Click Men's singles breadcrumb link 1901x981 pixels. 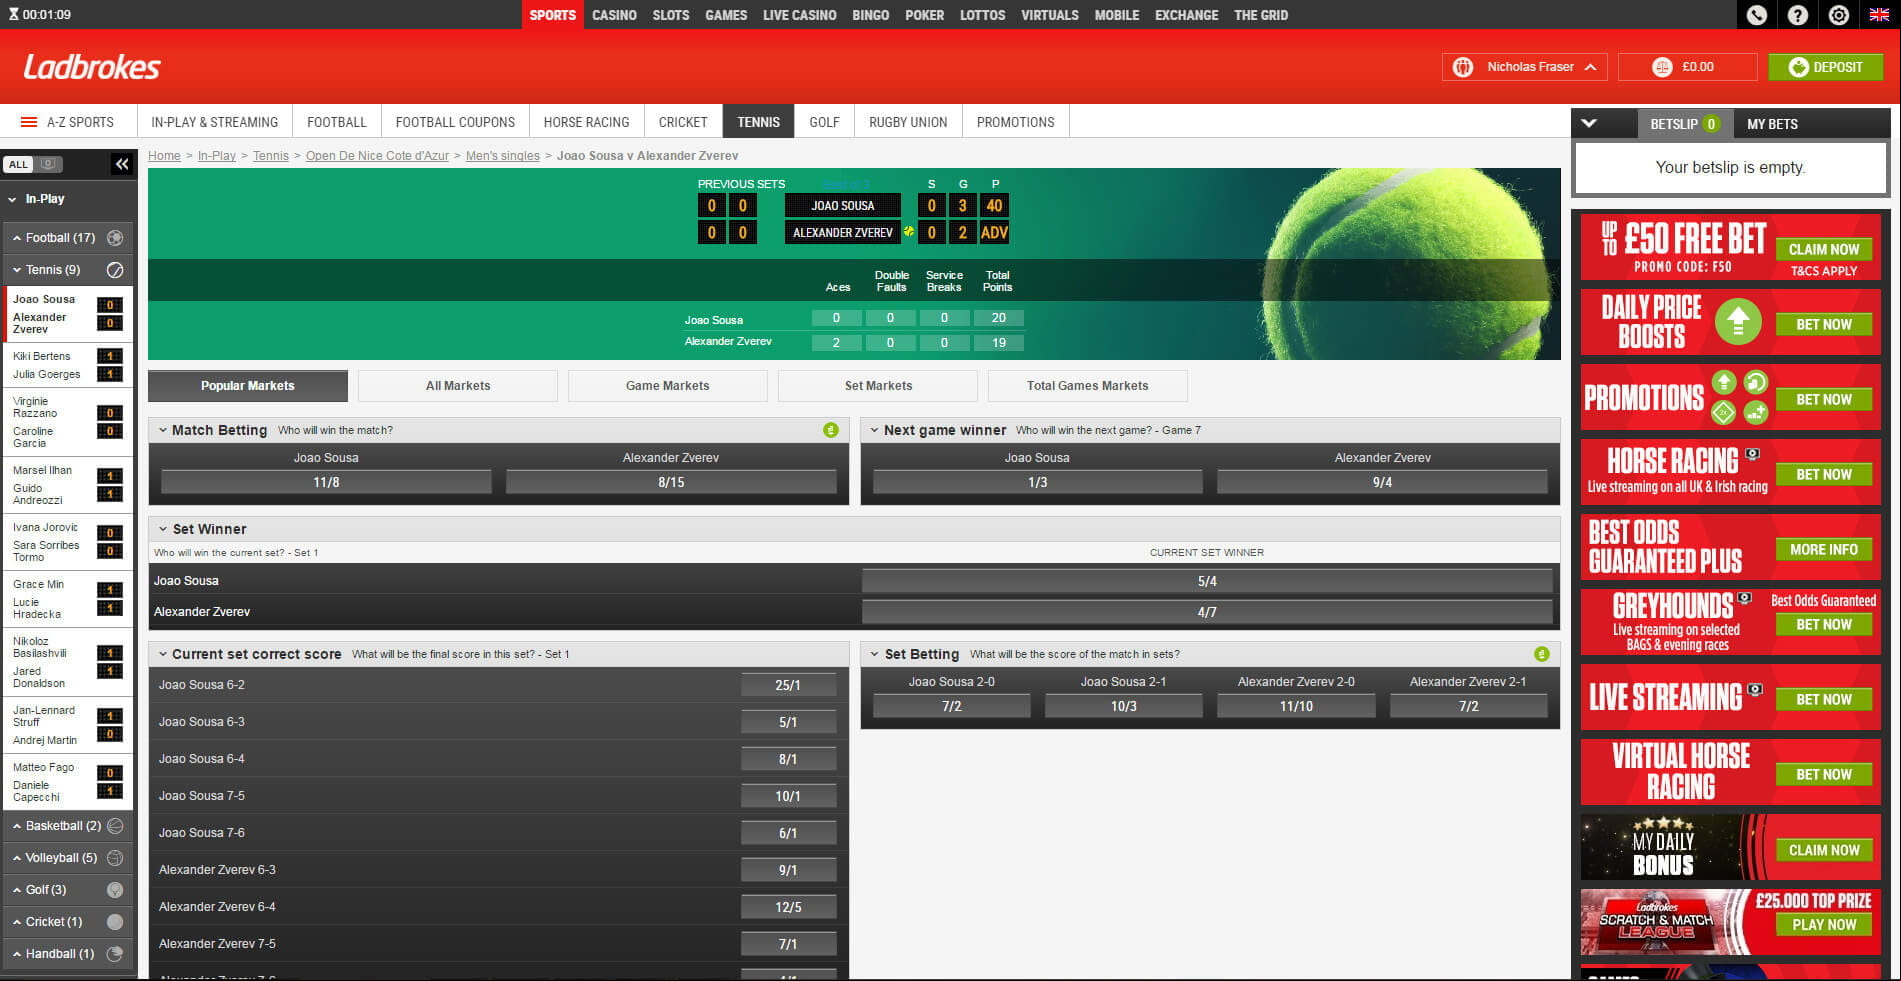click(503, 156)
